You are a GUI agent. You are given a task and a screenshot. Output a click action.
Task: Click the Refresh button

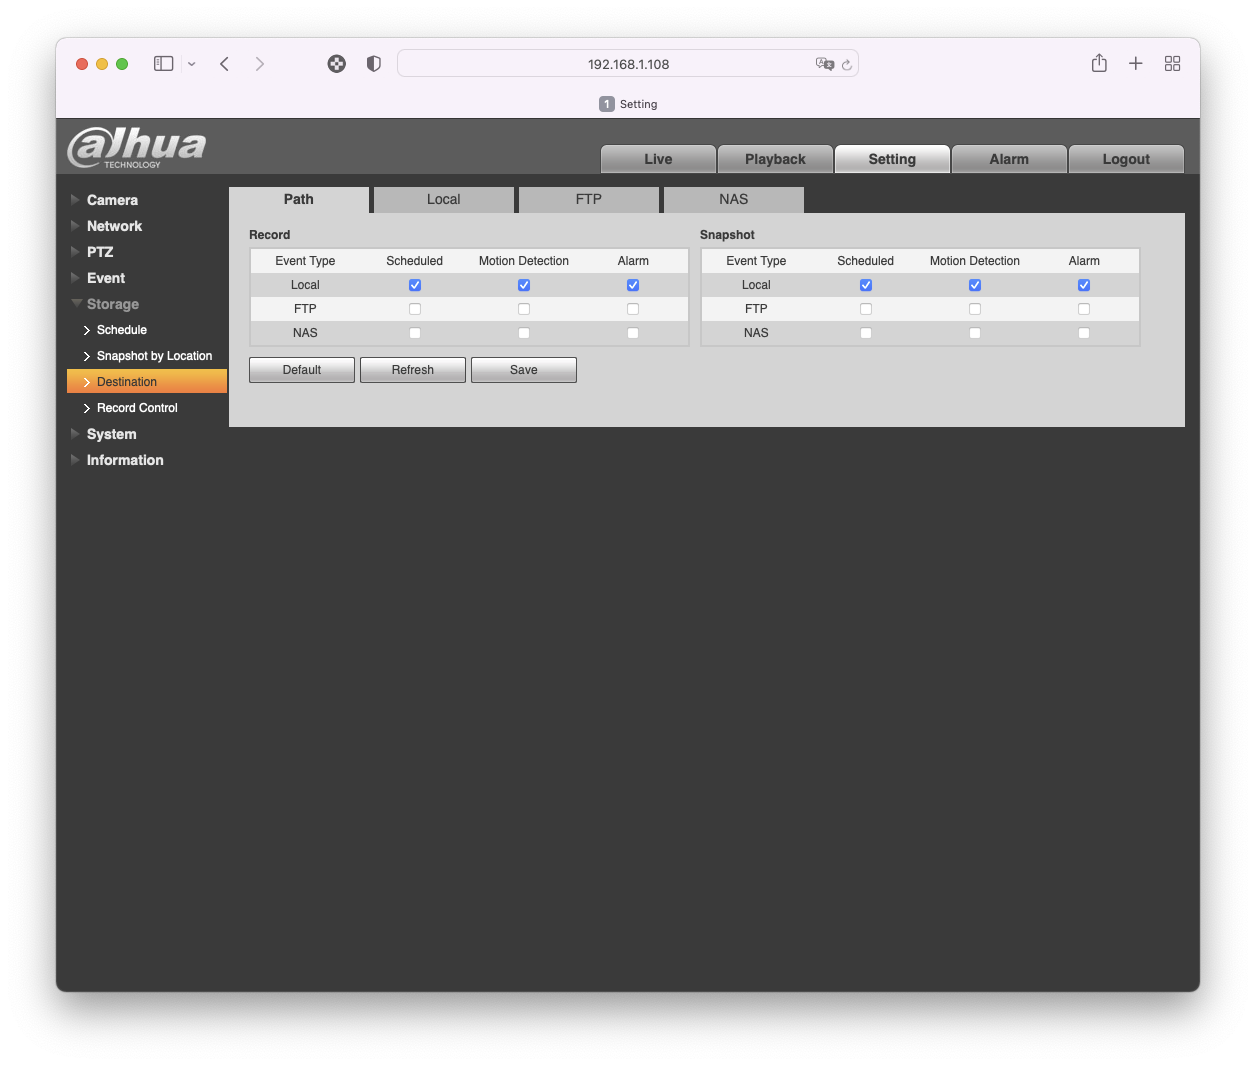coord(413,370)
